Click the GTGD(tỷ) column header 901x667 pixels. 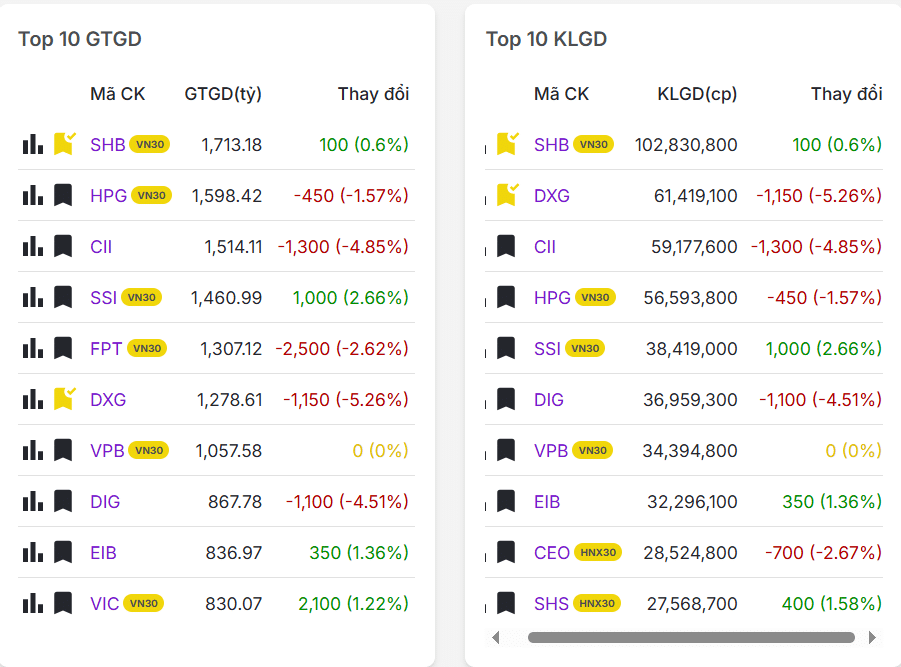click(223, 94)
